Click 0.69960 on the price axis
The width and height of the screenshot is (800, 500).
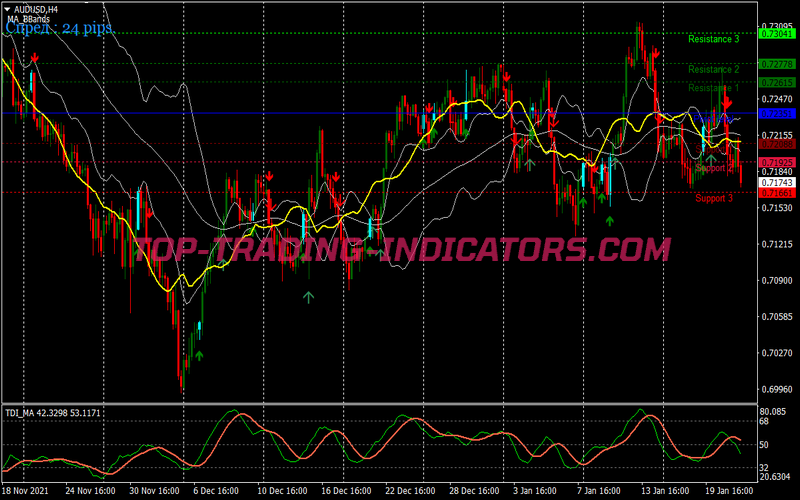tap(777, 389)
